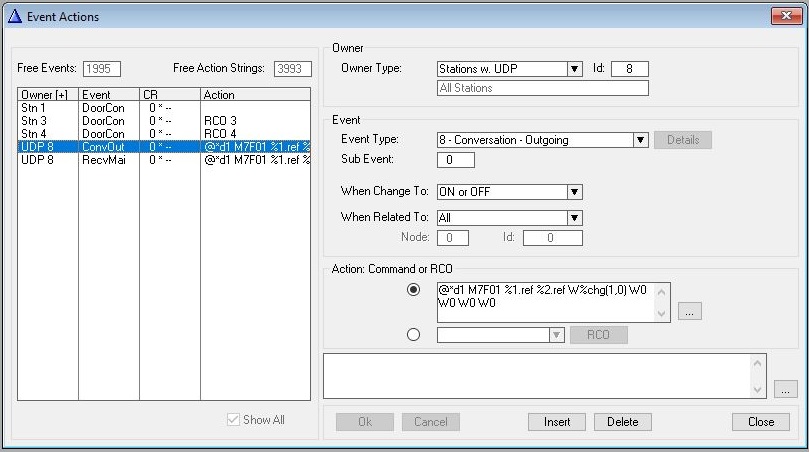Toggle the Show All checkbox
The height and width of the screenshot is (452, 809).
[233, 419]
